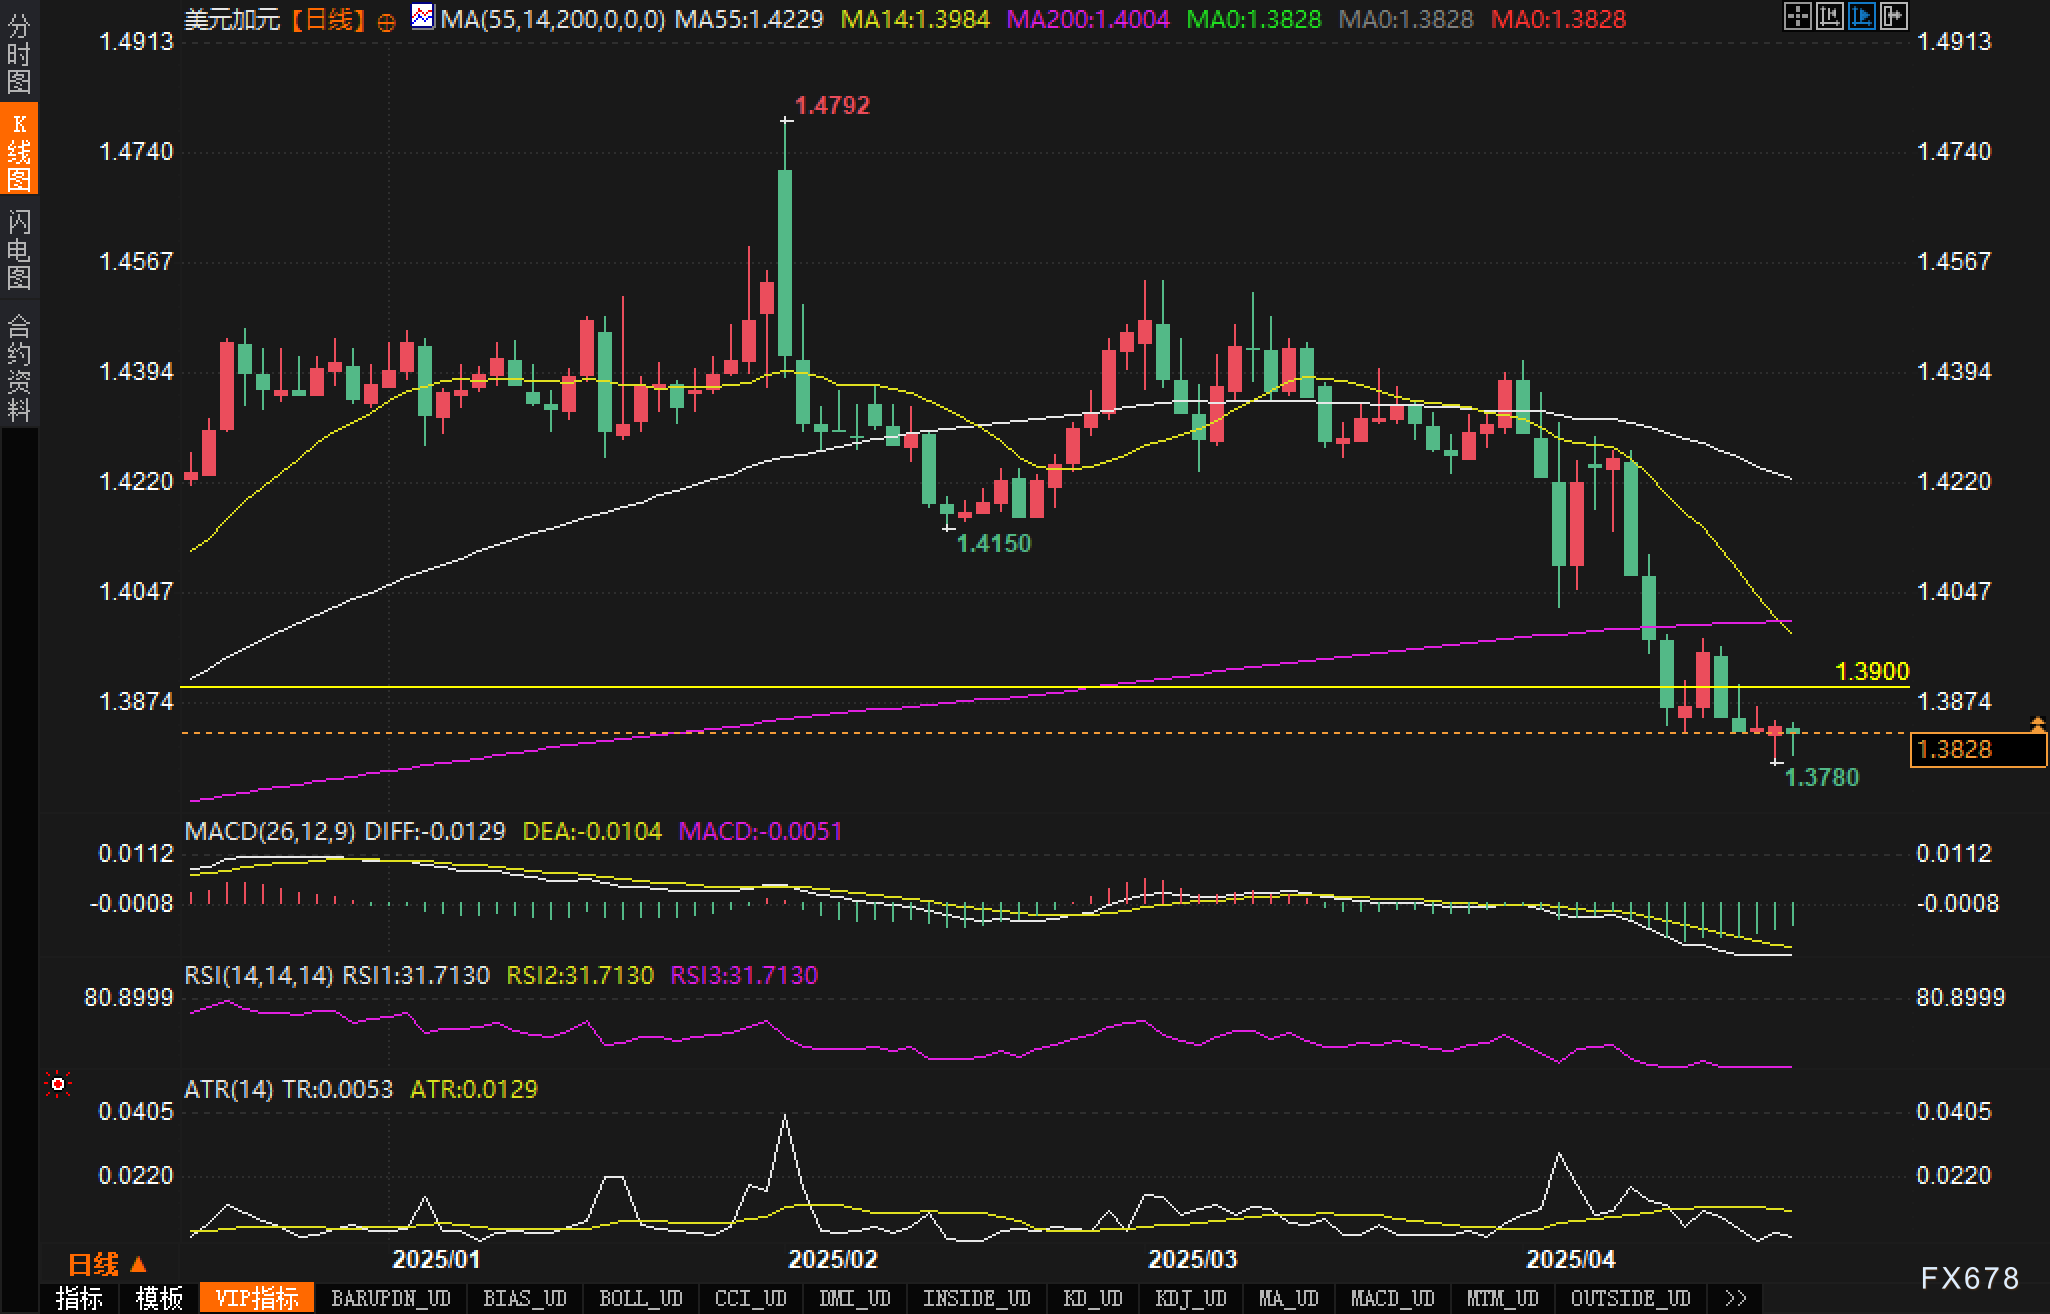Click the circular plus icon beside 【日线】
The height and width of the screenshot is (1314, 2050).
coord(387,21)
